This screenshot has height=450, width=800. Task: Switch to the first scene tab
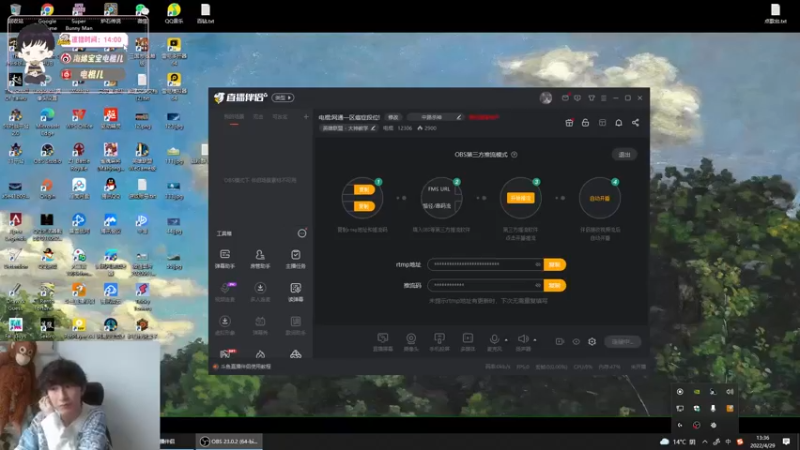tap(234, 117)
